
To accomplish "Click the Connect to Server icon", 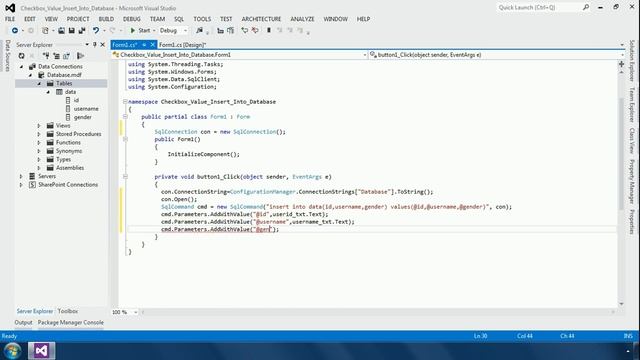I will click(x=56, y=56).
